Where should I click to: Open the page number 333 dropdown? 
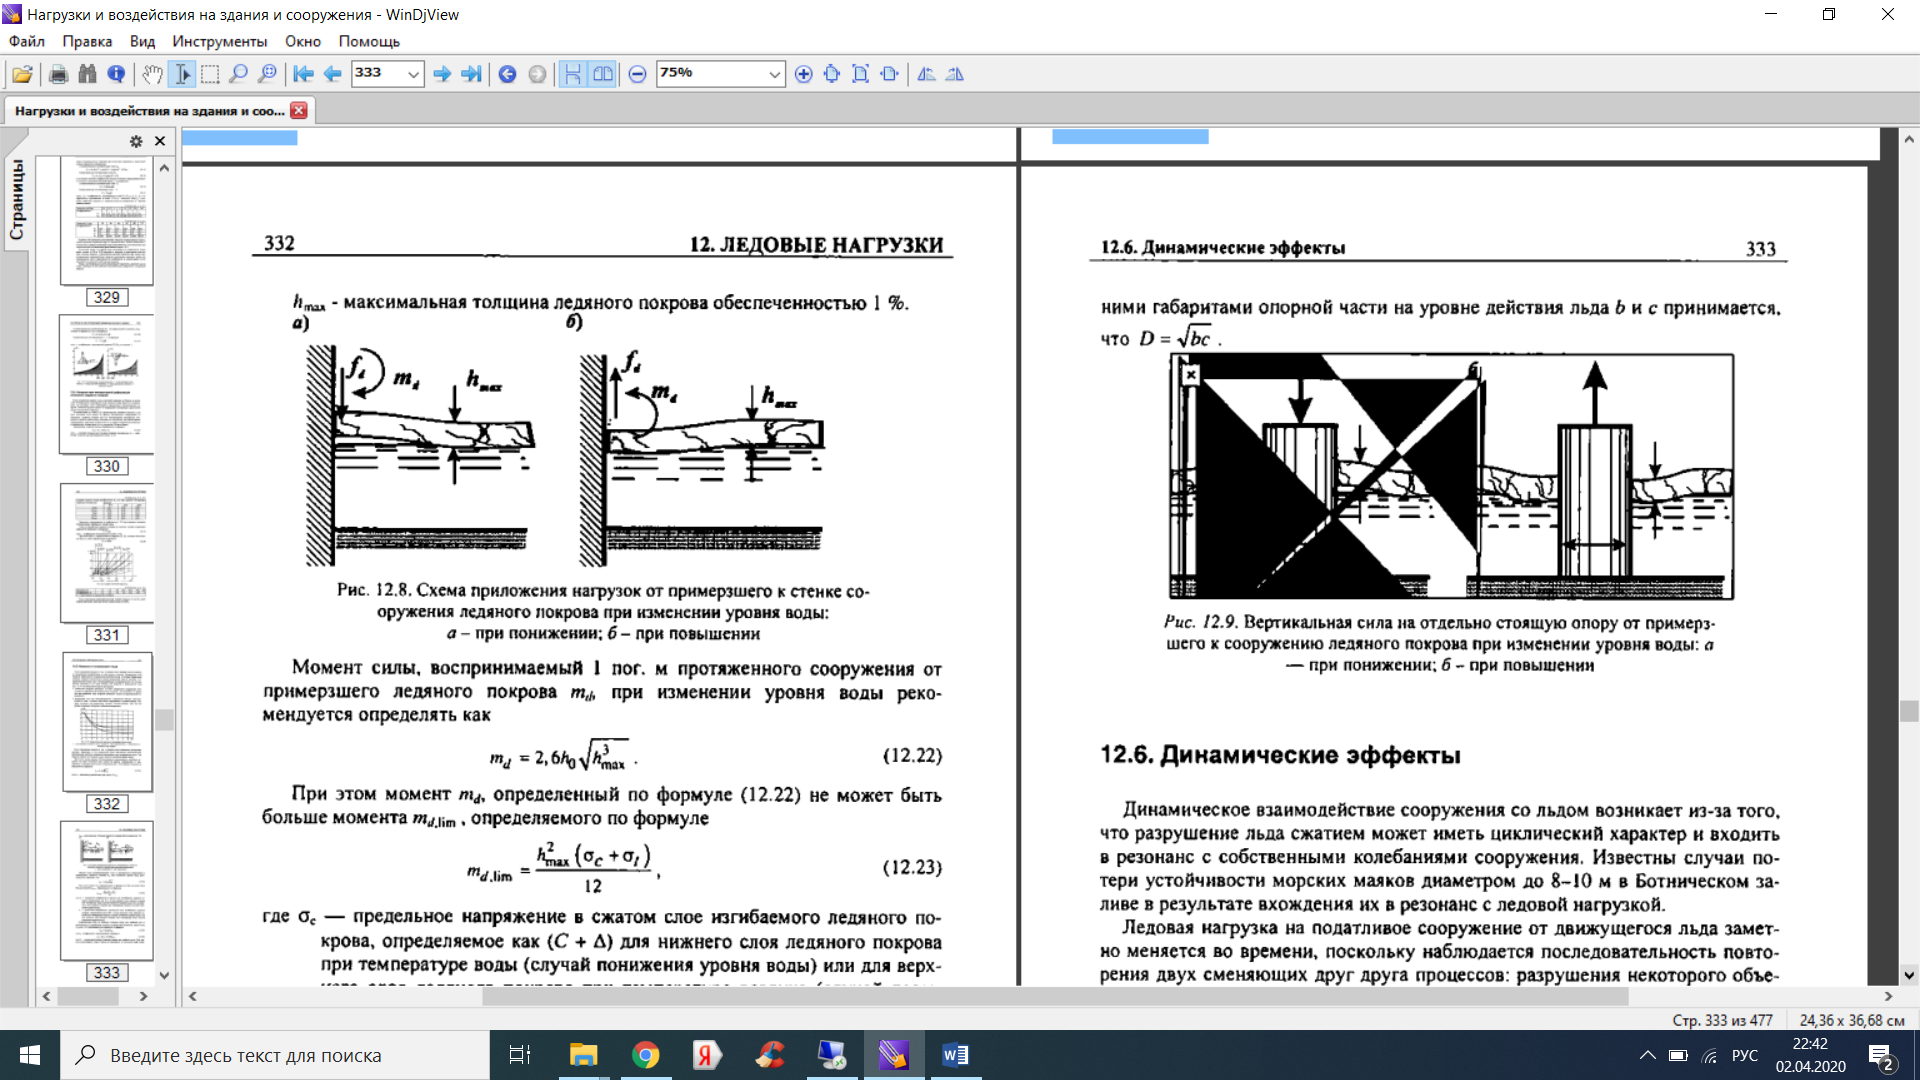point(412,74)
